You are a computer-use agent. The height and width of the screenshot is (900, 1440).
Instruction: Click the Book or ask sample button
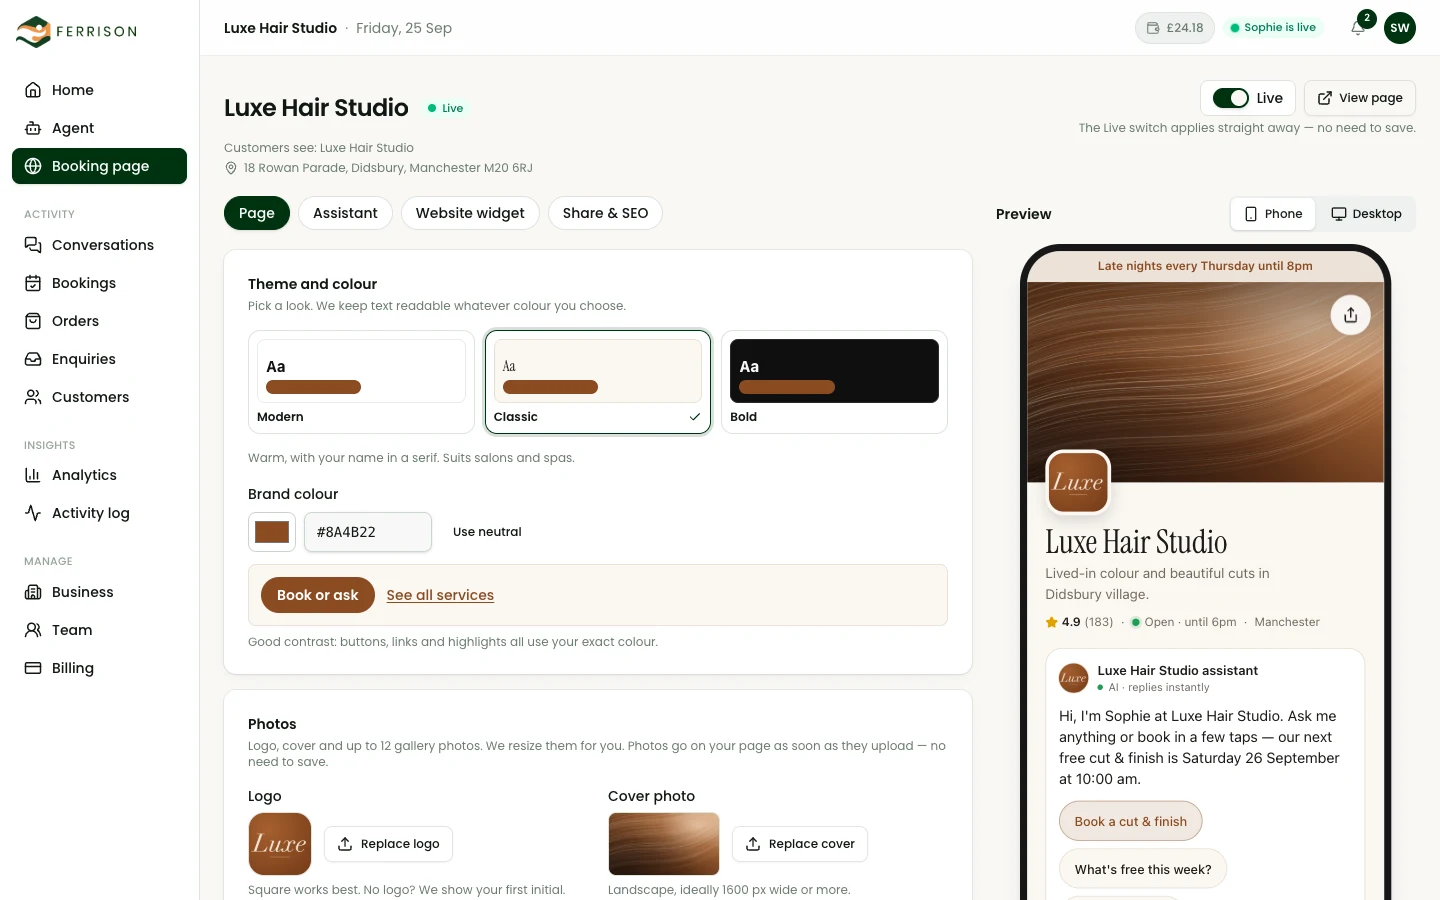click(x=318, y=595)
